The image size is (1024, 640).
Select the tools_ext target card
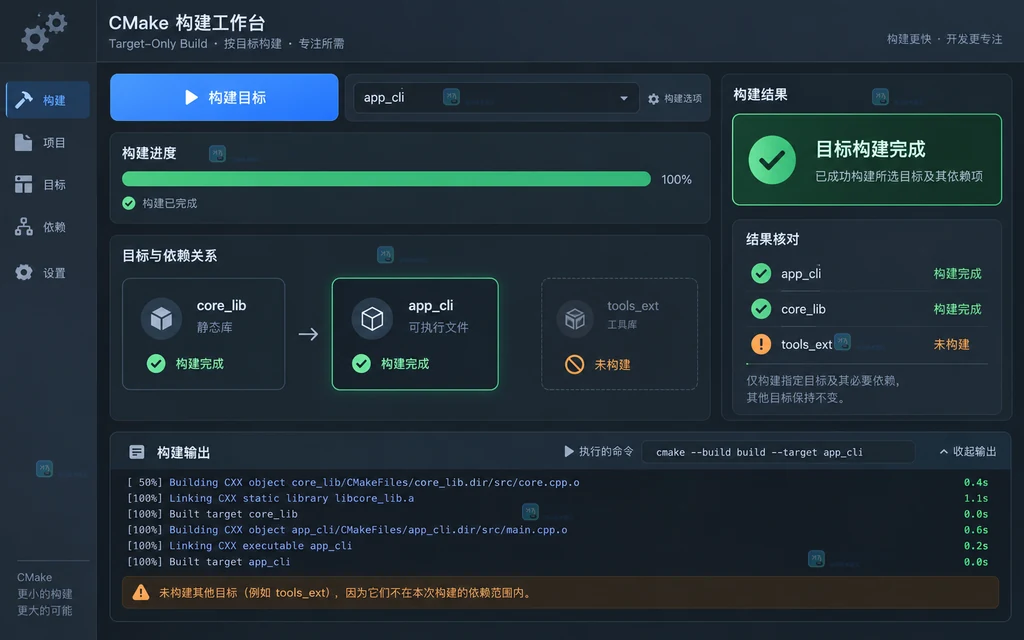pos(619,334)
